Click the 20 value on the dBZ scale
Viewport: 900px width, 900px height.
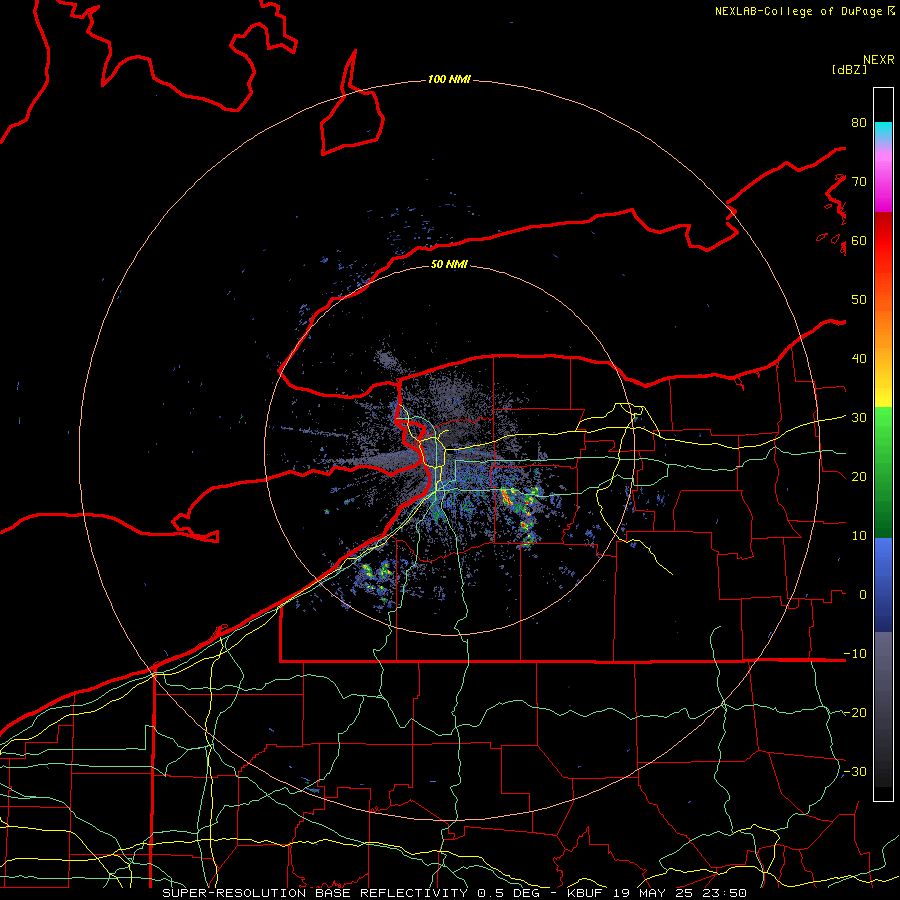[x=859, y=476]
